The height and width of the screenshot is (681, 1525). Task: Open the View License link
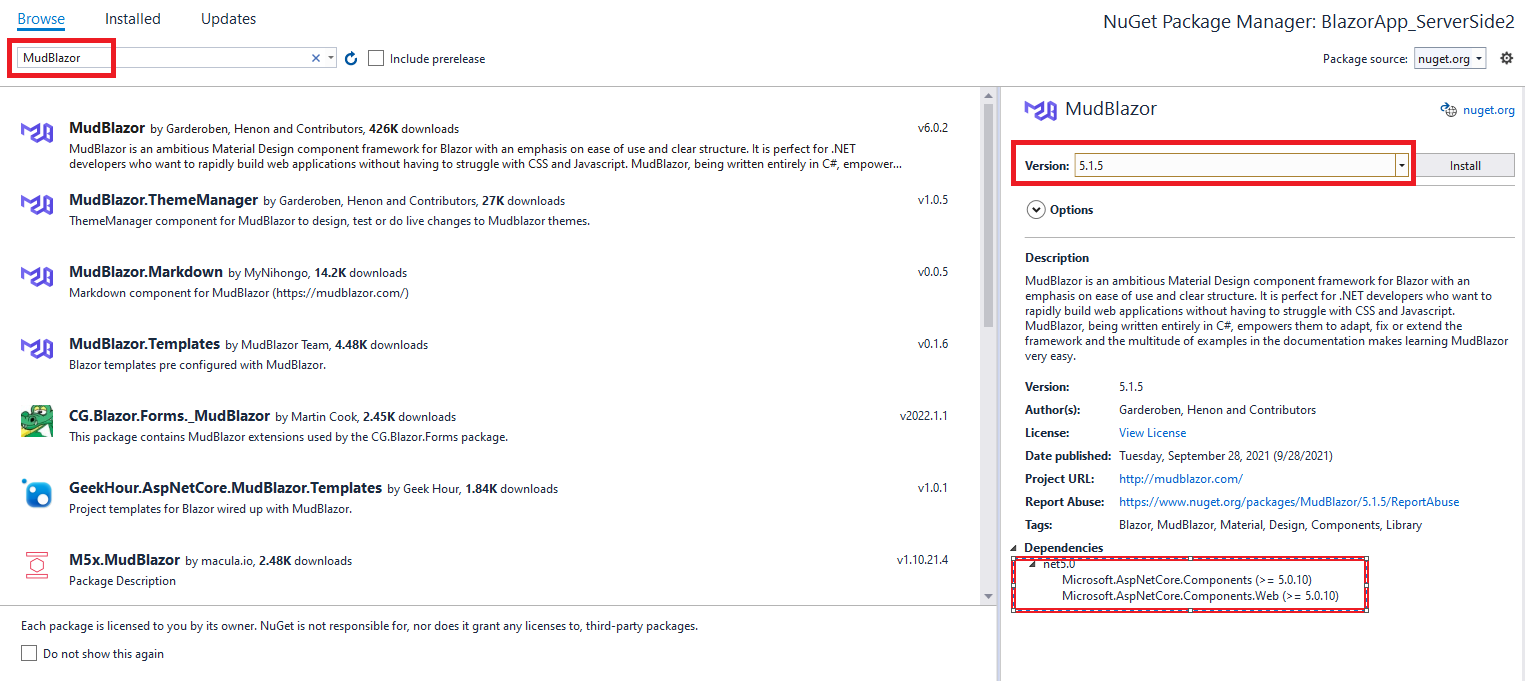pyautogui.click(x=1152, y=433)
